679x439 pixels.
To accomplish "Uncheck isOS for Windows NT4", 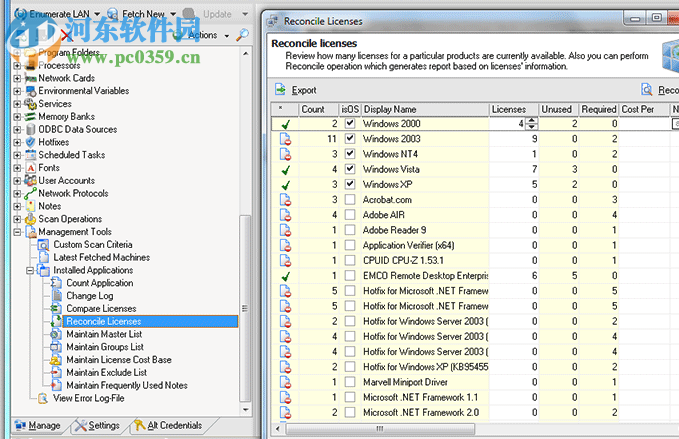I will coord(350,154).
